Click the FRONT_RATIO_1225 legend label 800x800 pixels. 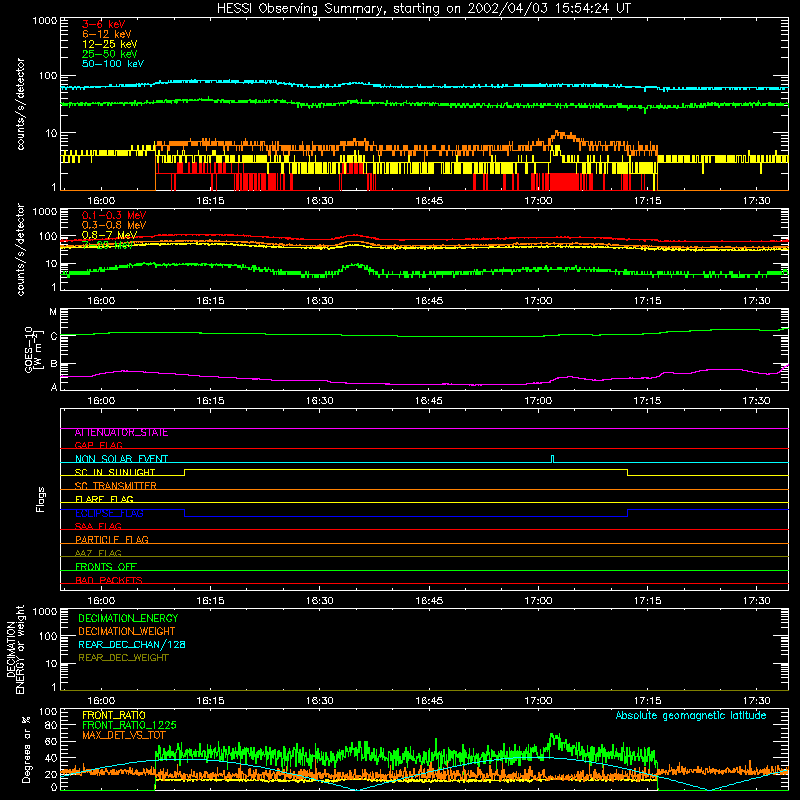(129, 725)
